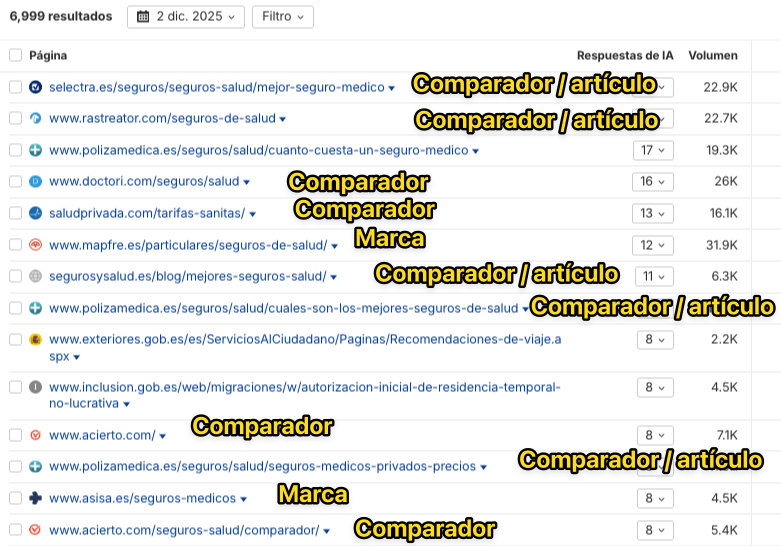
Task: Expand URL menu arrow for asisa.es
Action: click(243, 499)
